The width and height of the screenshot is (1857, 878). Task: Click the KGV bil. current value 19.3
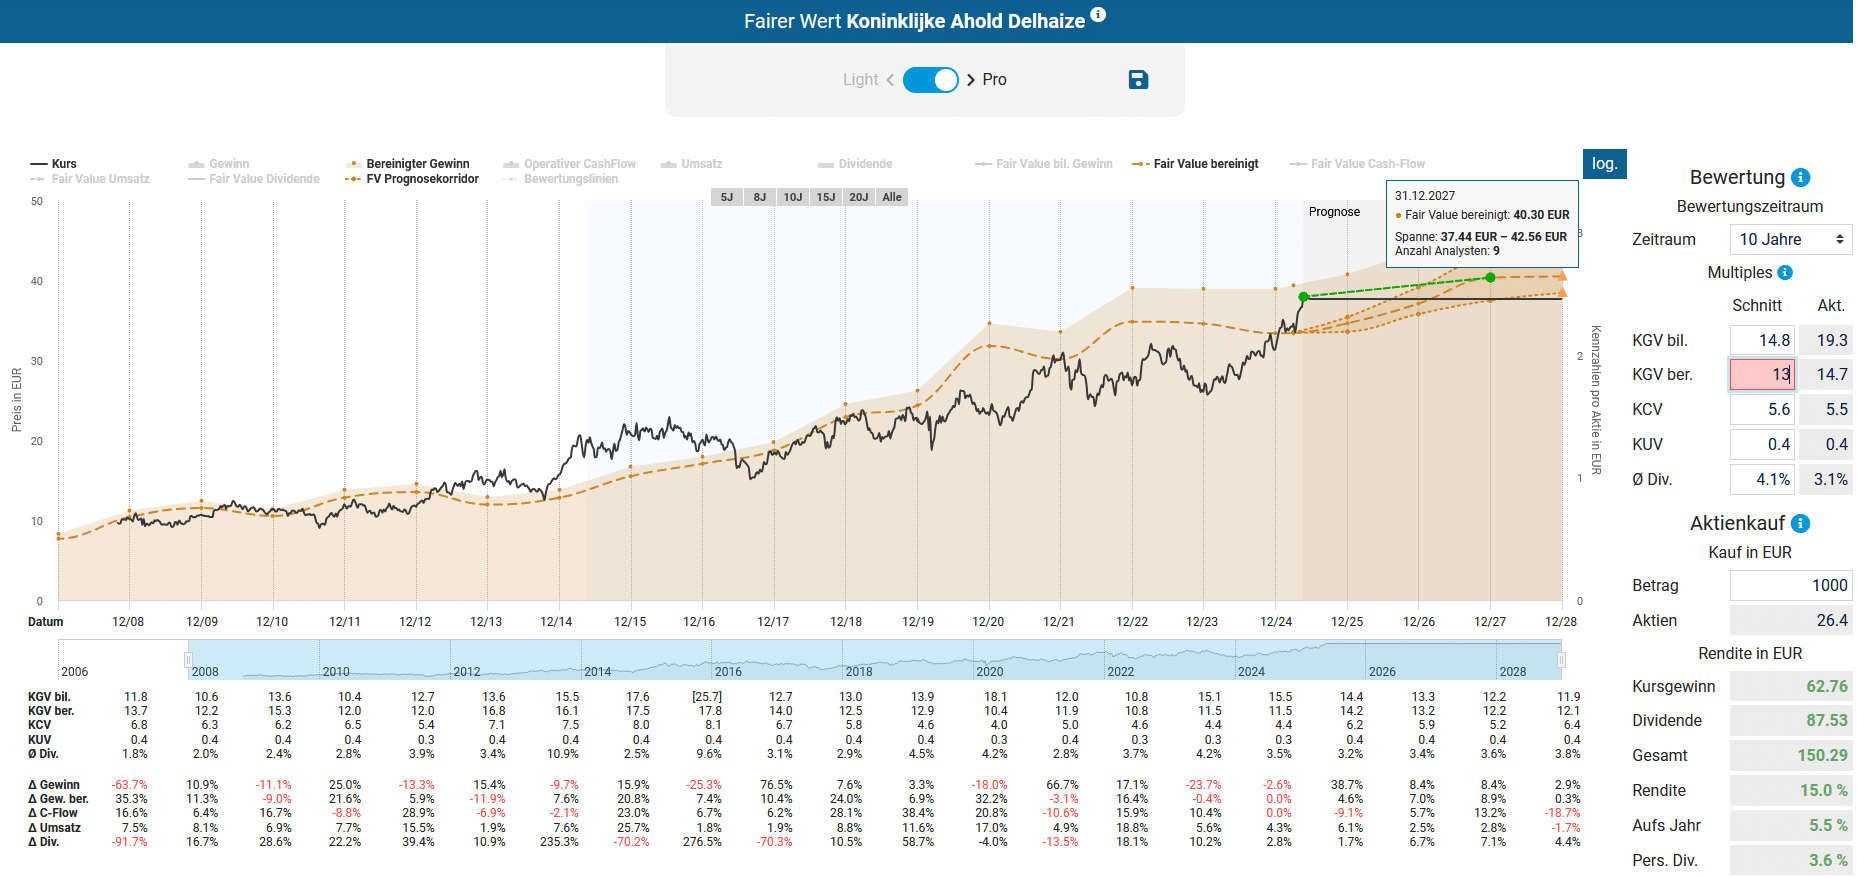(1825, 340)
